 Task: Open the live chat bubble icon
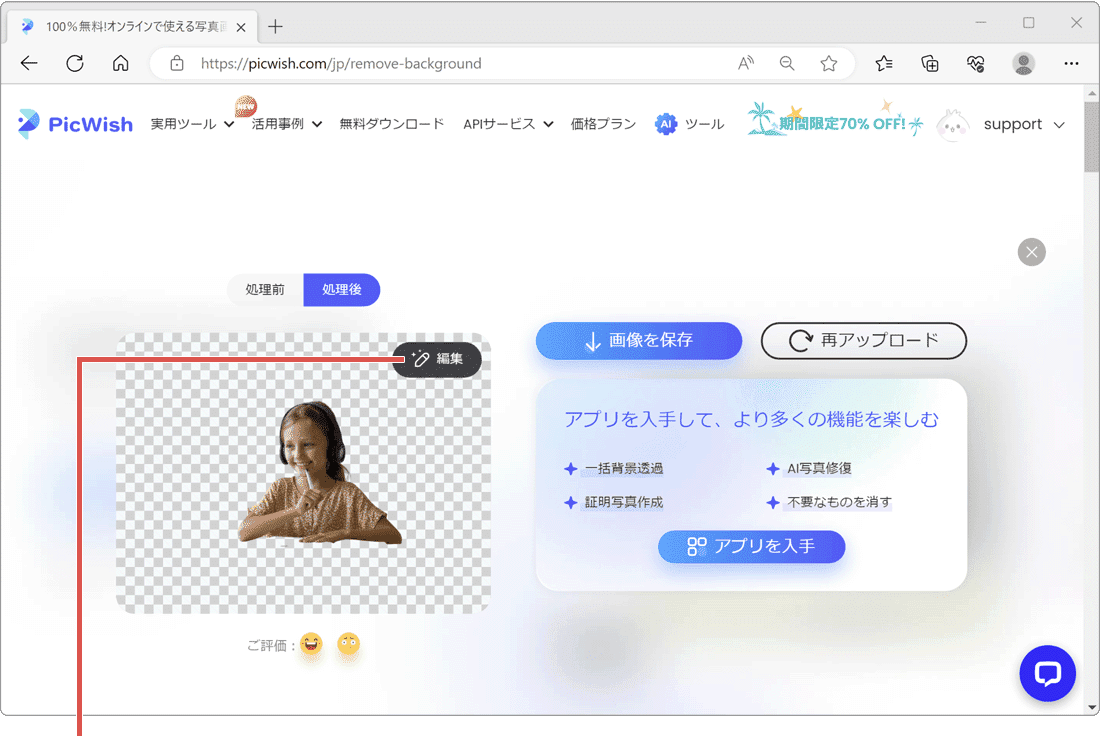[x=1047, y=673]
